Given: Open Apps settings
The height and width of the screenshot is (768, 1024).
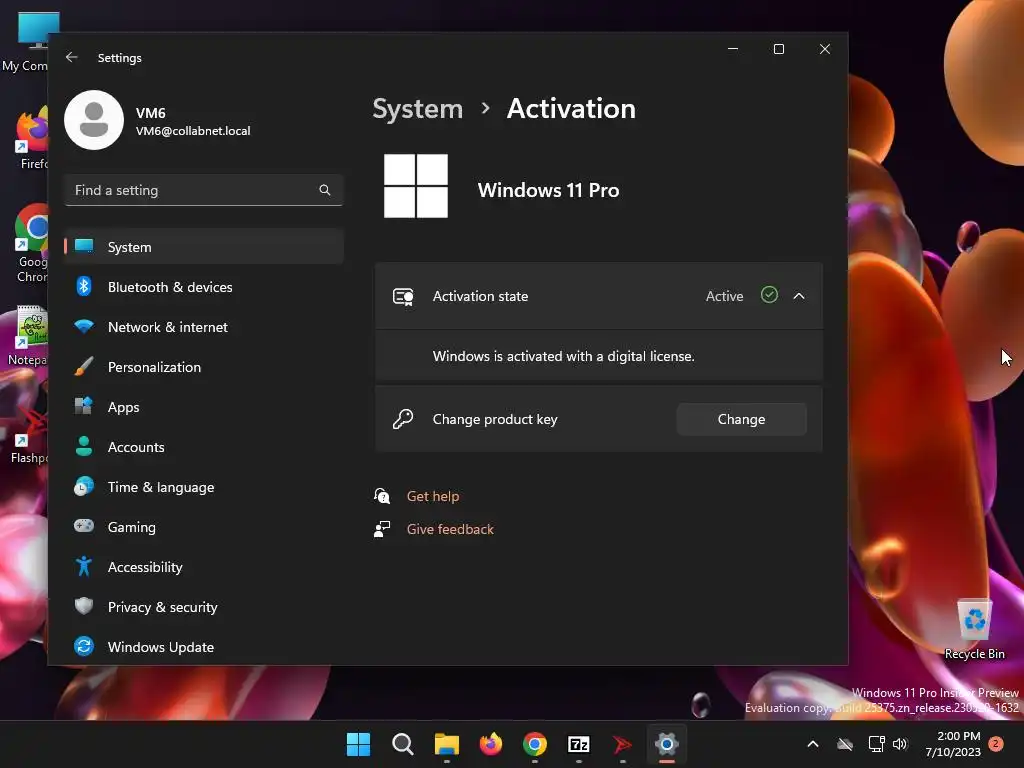Looking at the screenshot, I should click(x=204, y=407).
